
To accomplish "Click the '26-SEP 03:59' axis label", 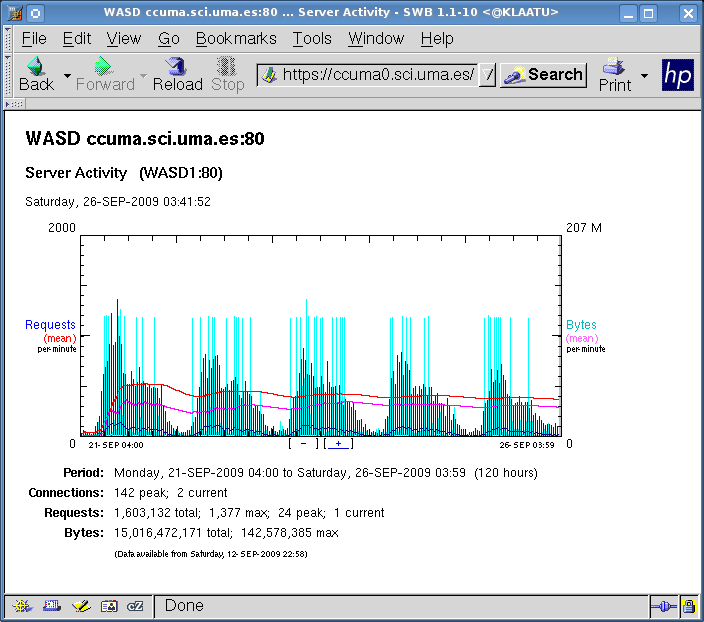I will point(527,445).
